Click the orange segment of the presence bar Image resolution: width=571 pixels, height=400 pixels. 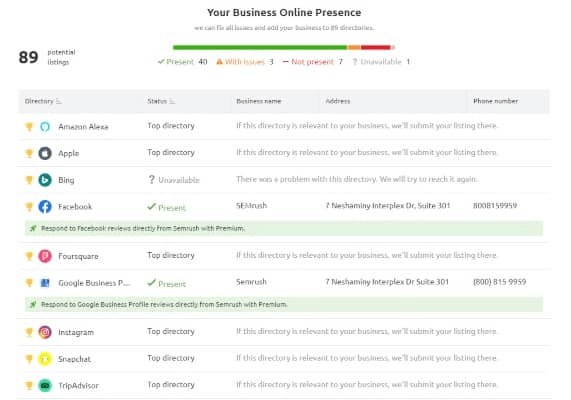(x=354, y=47)
